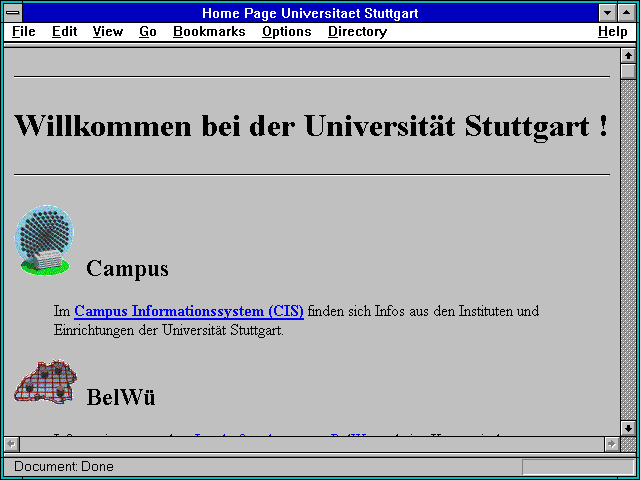Click the BelWü heading text
This screenshot has height=480, width=640.
121,397
